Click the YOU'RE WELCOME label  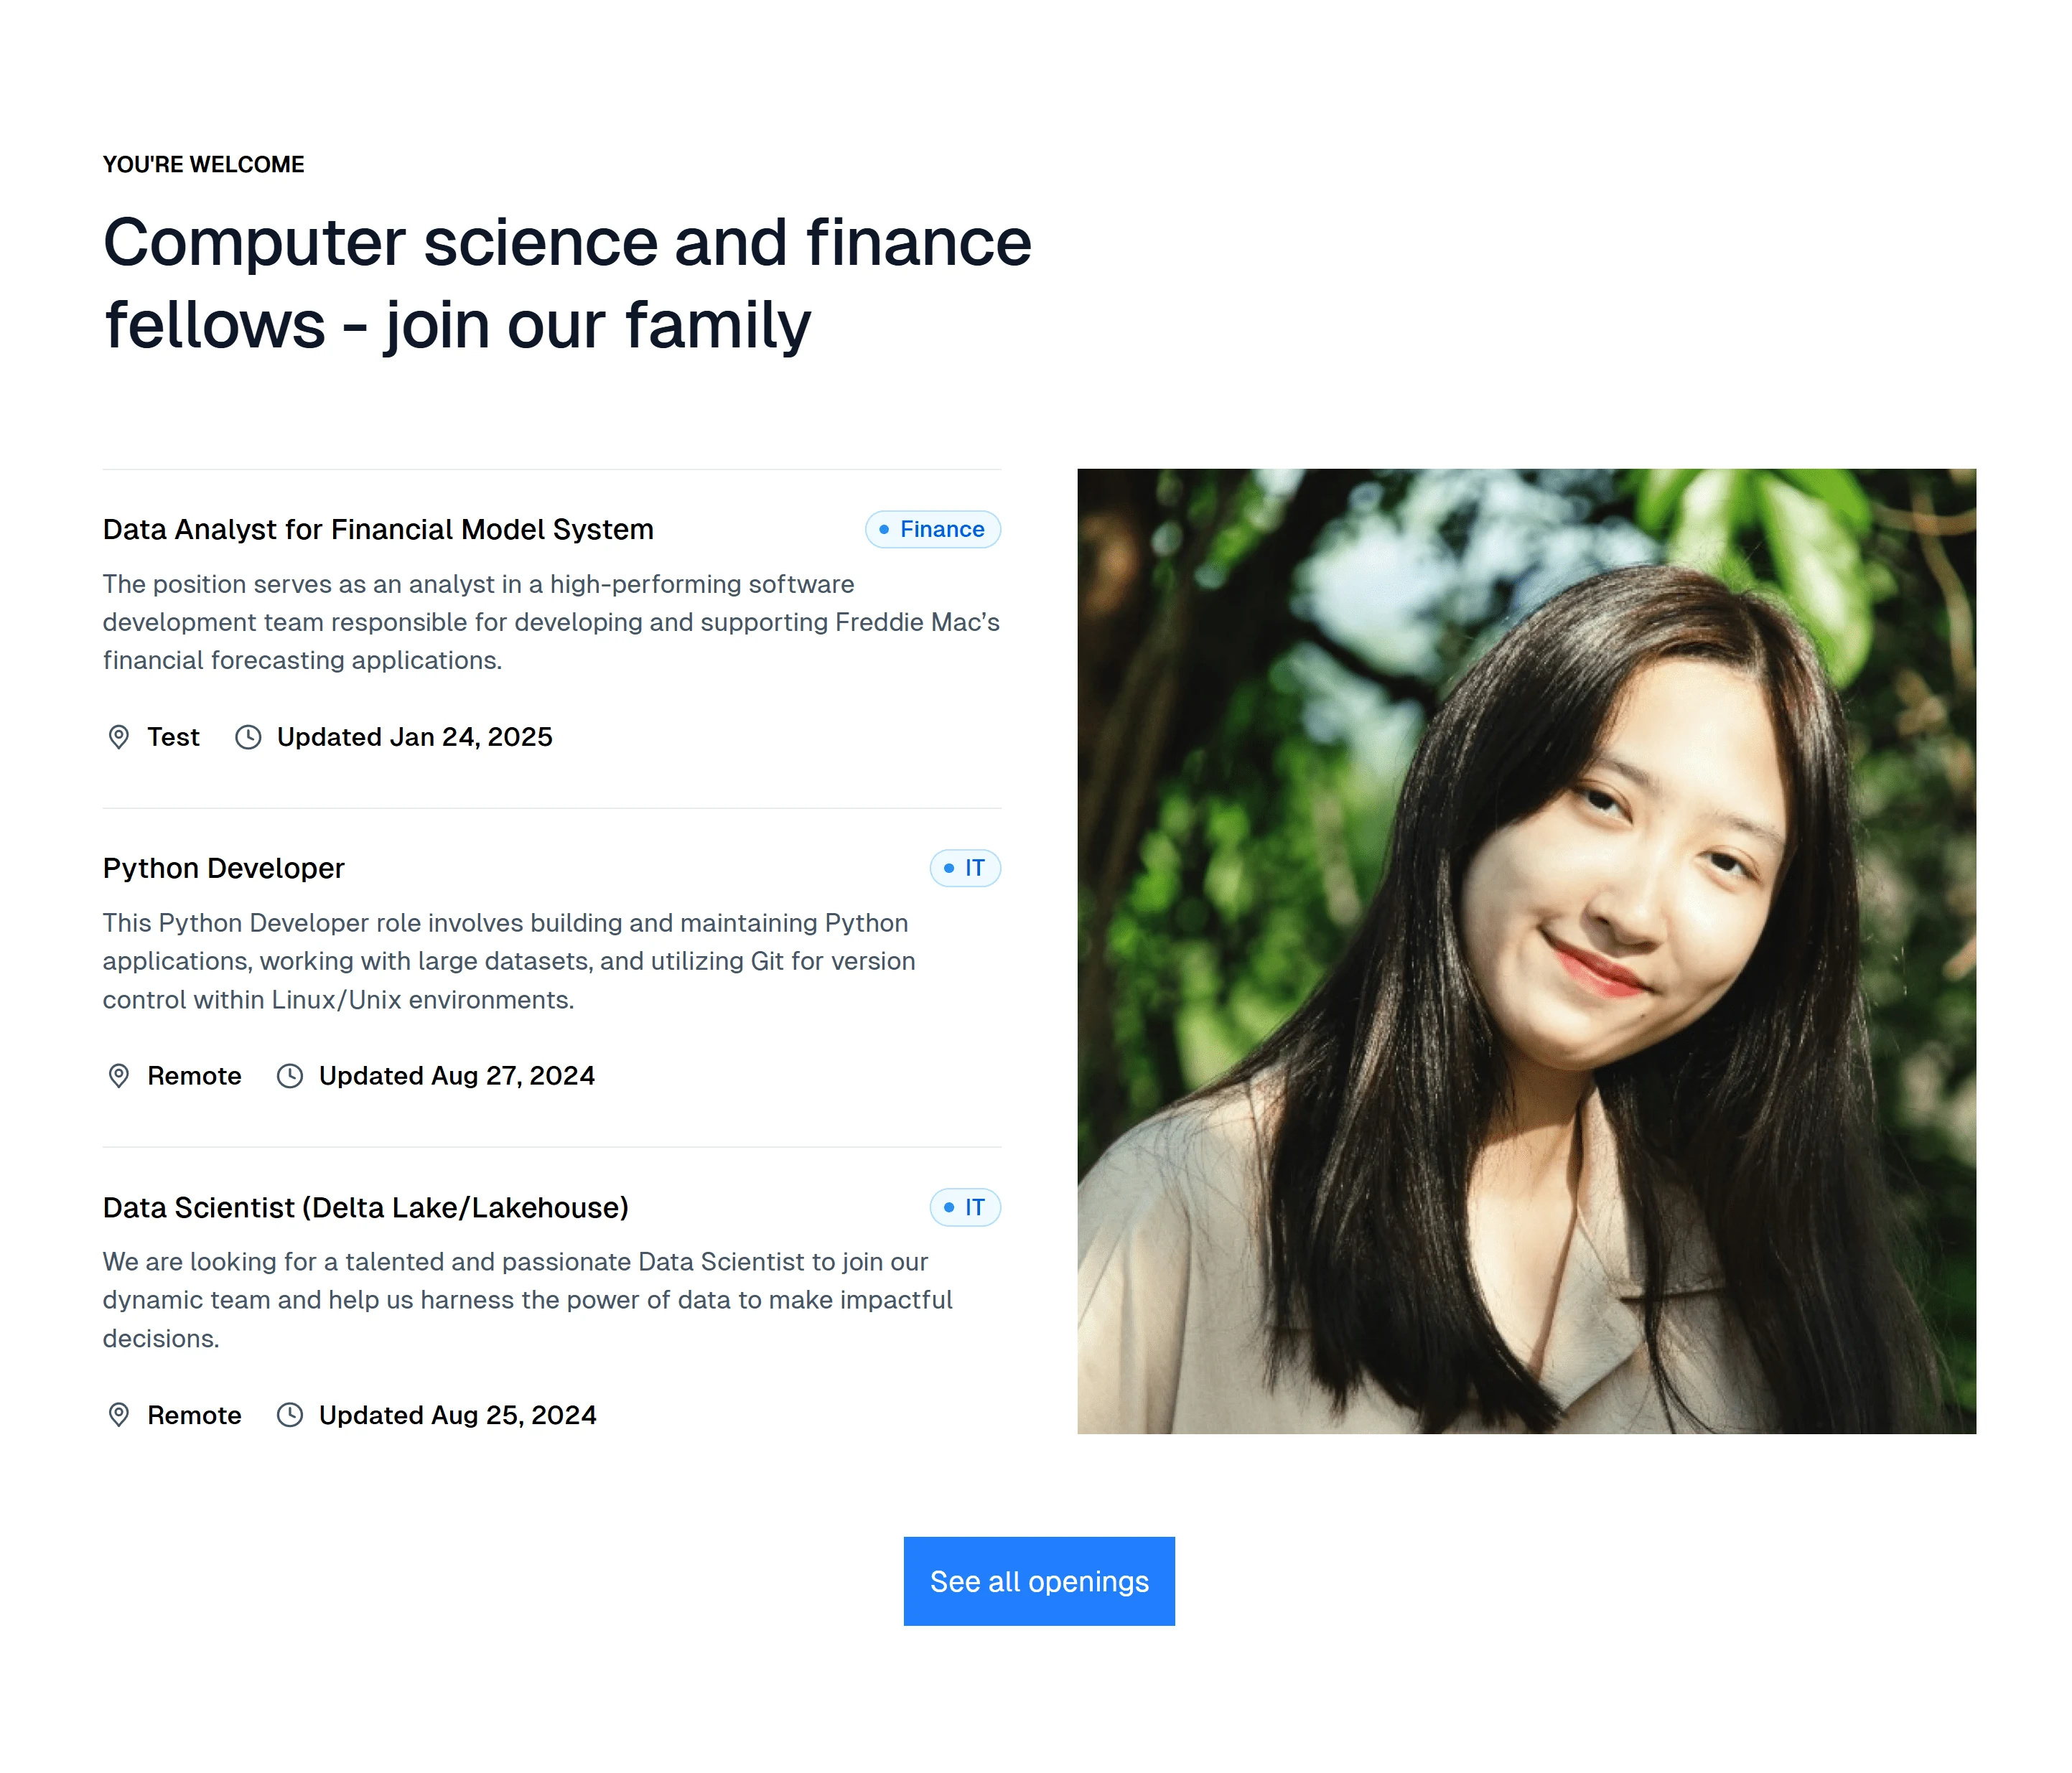[x=203, y=164]
